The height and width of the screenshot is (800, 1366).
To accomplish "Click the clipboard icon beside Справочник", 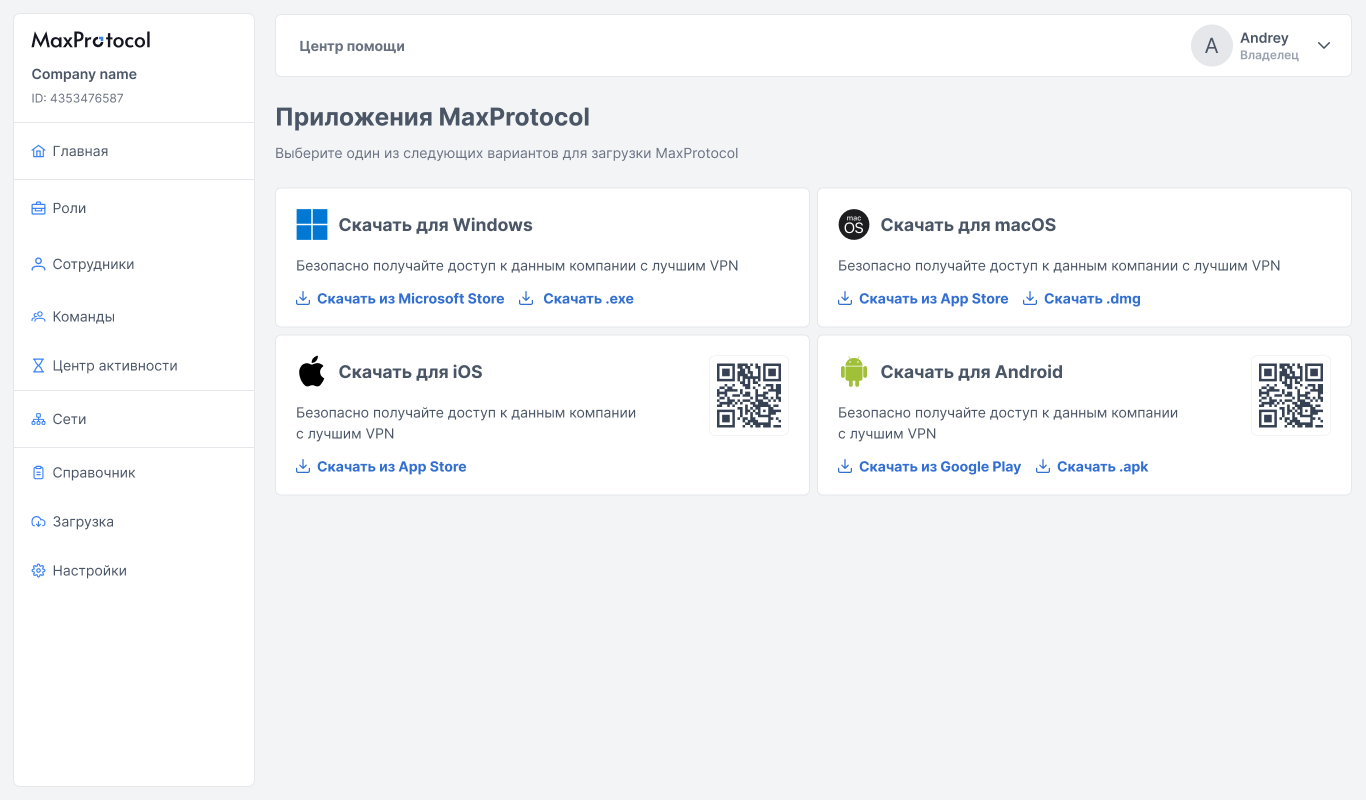I will [x=39, y=473].
